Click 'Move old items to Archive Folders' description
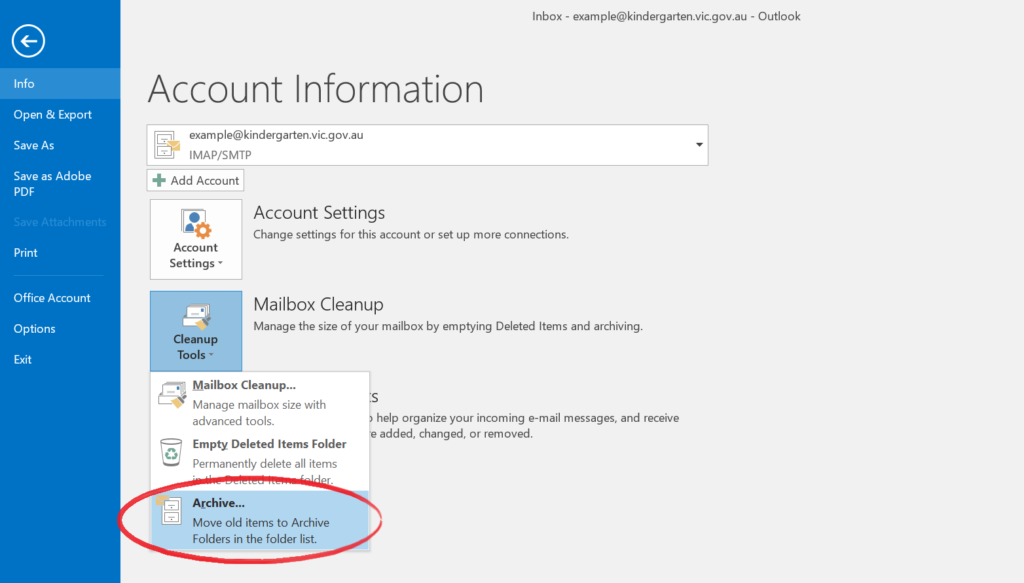Screen dimensions: 1024x583 coord(261,531)
